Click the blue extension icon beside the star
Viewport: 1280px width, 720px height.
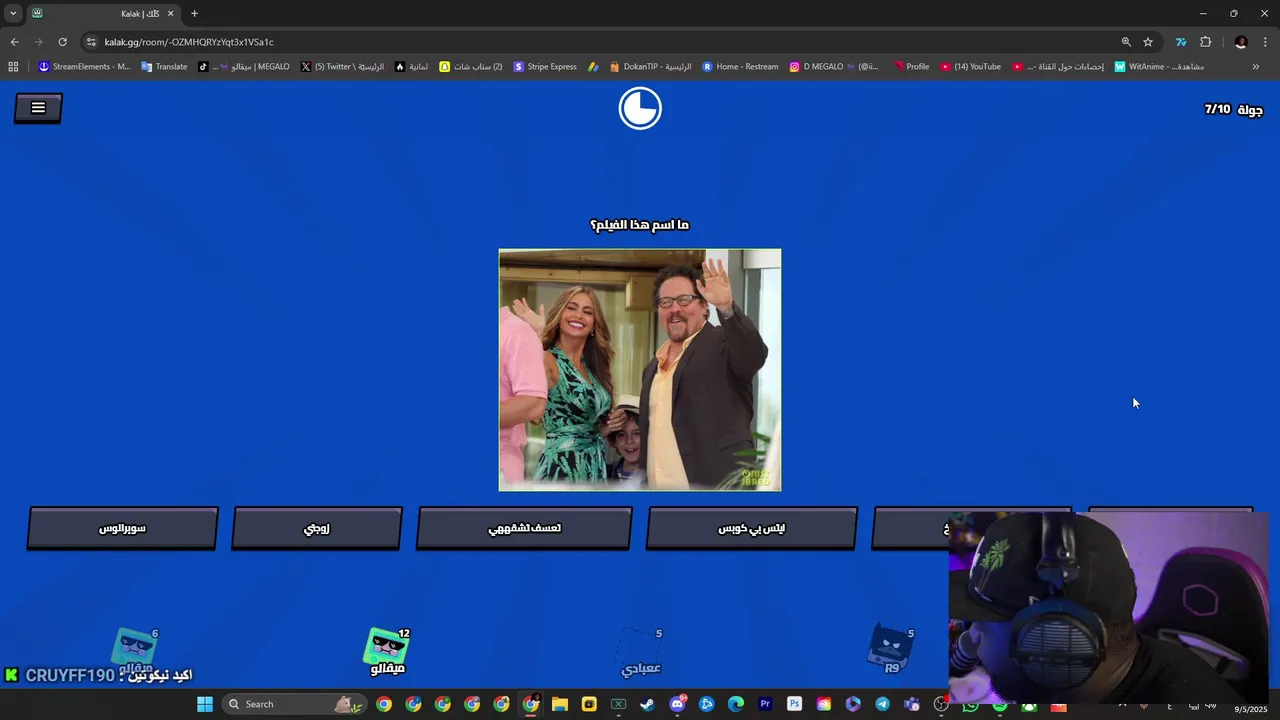coord(1181,42)
